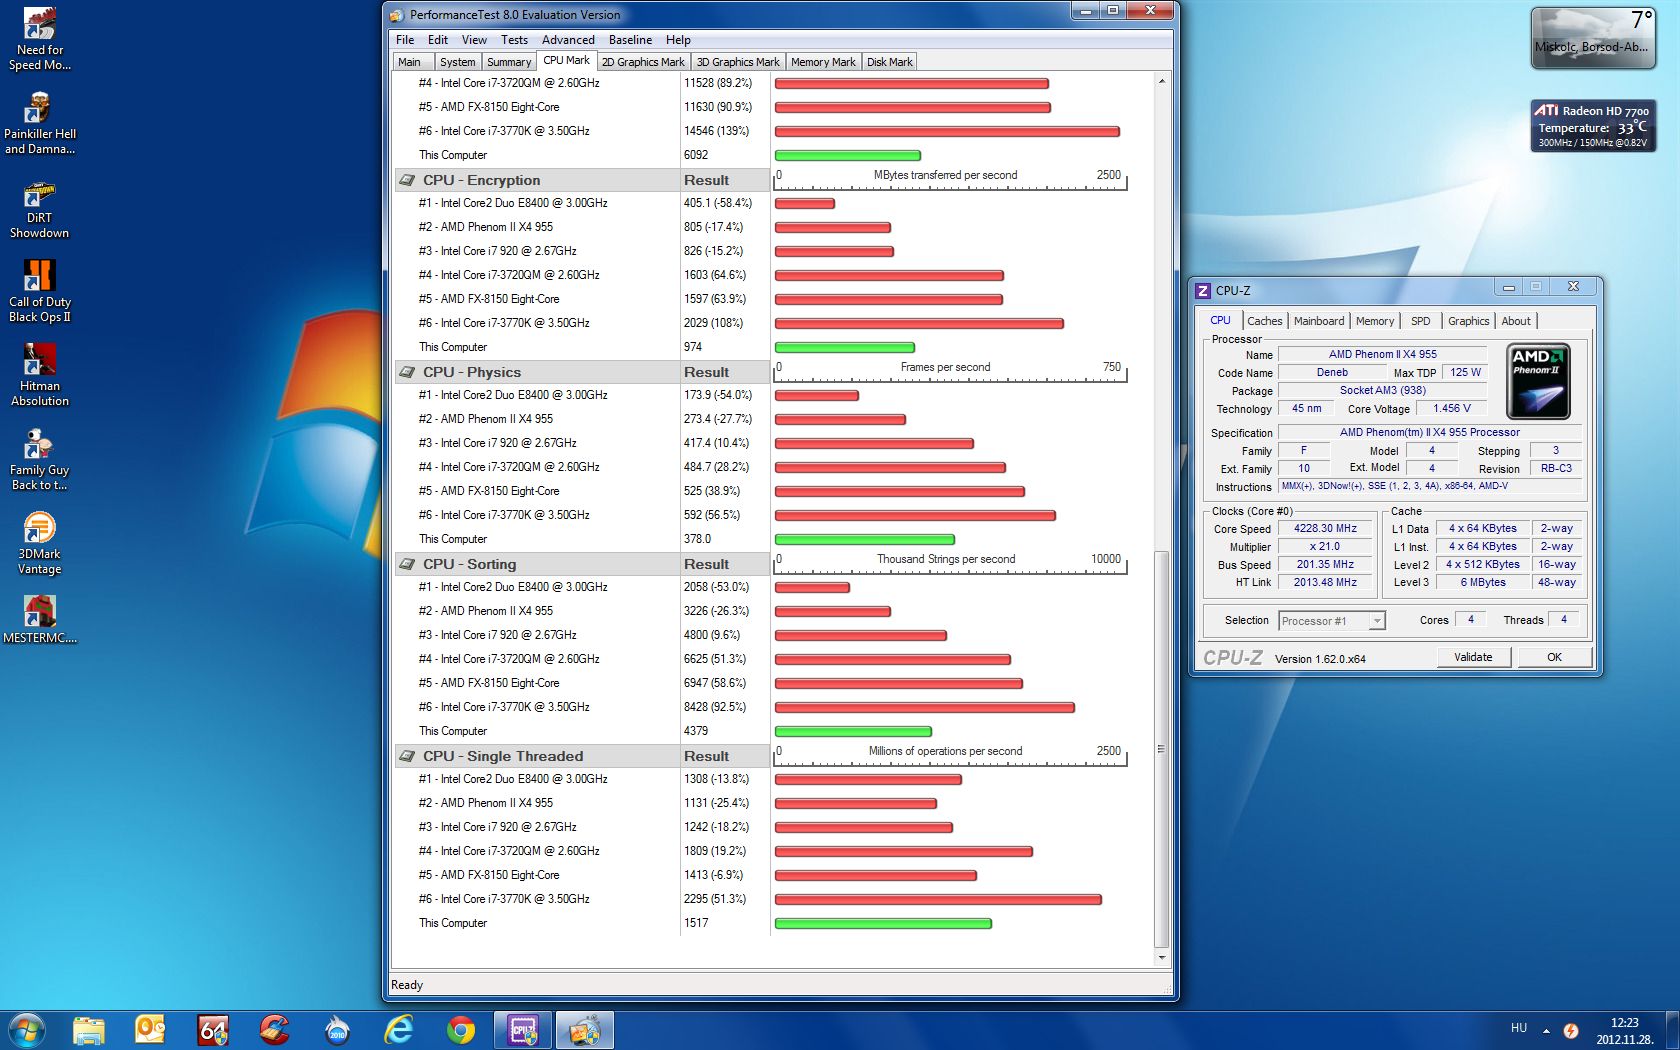
Task: Click the power tray icon
Action: (1571, 1030)
